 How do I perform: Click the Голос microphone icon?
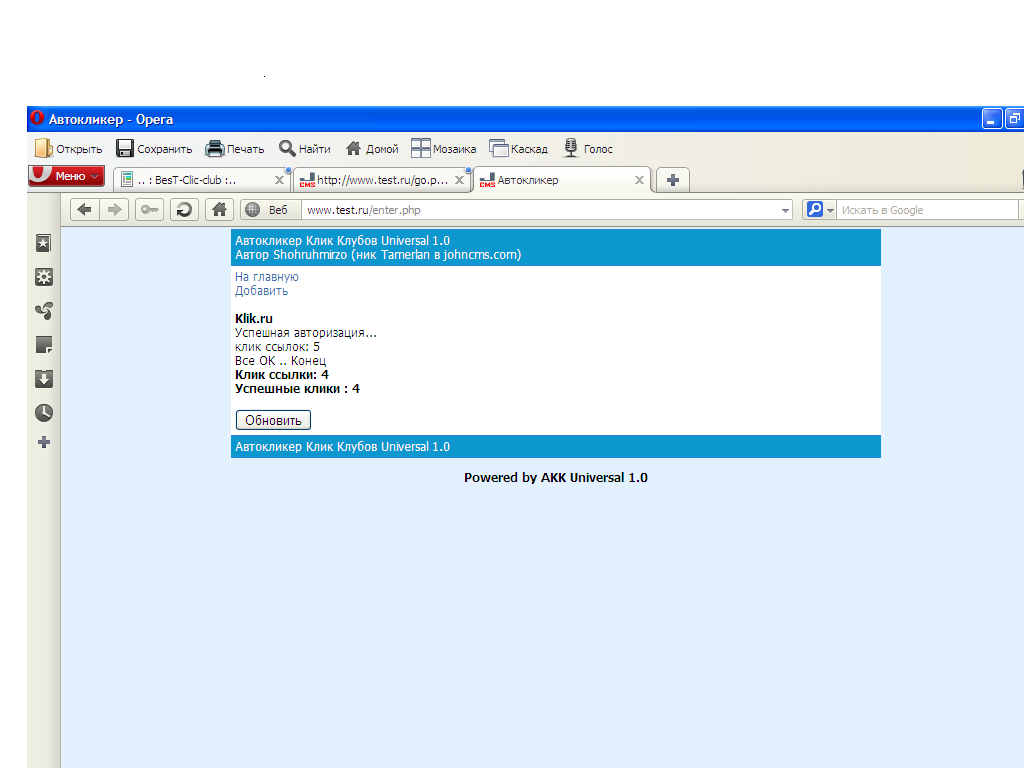[571, 148]
